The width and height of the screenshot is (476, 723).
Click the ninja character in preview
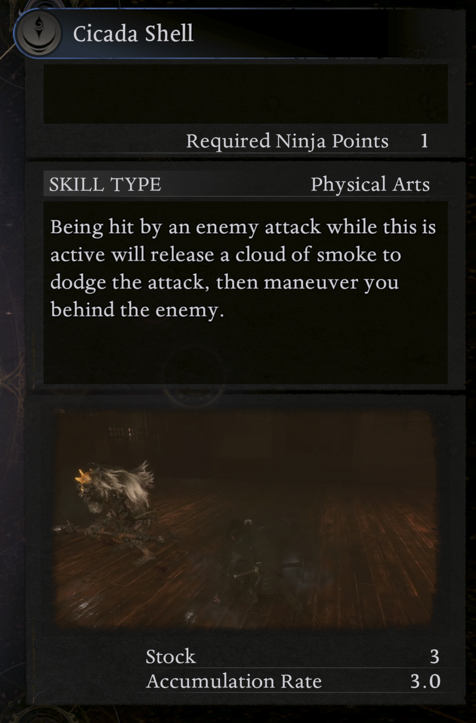pyautogui.click(x=242, y=560)
